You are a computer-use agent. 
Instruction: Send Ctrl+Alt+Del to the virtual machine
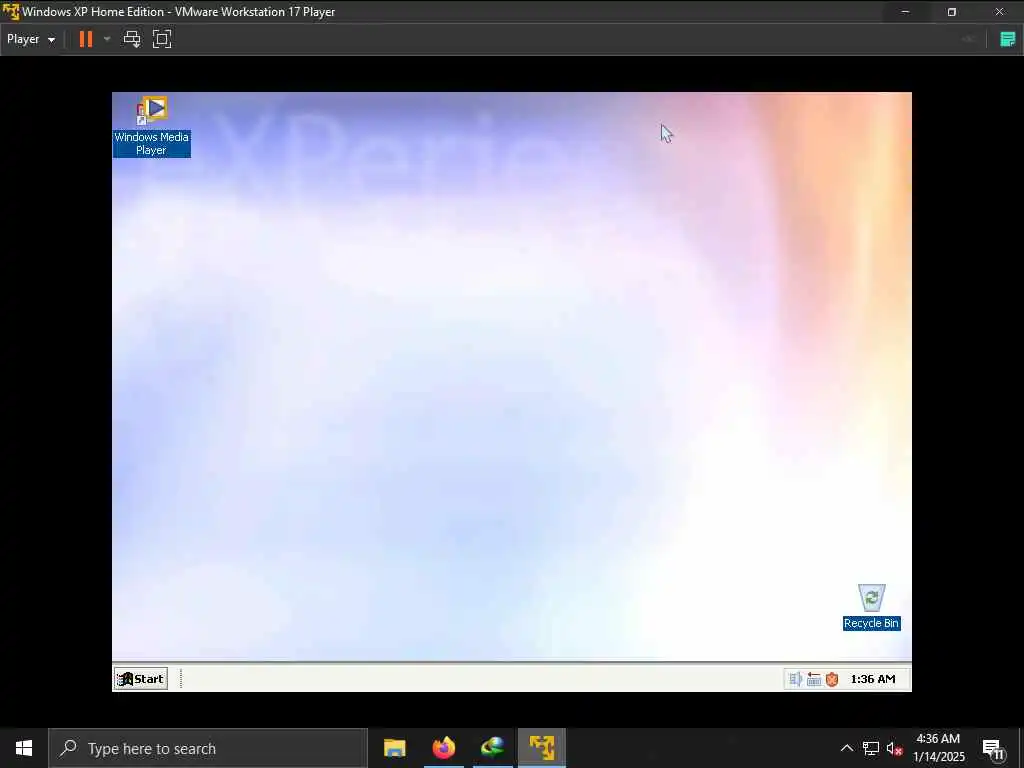(132, 39)
